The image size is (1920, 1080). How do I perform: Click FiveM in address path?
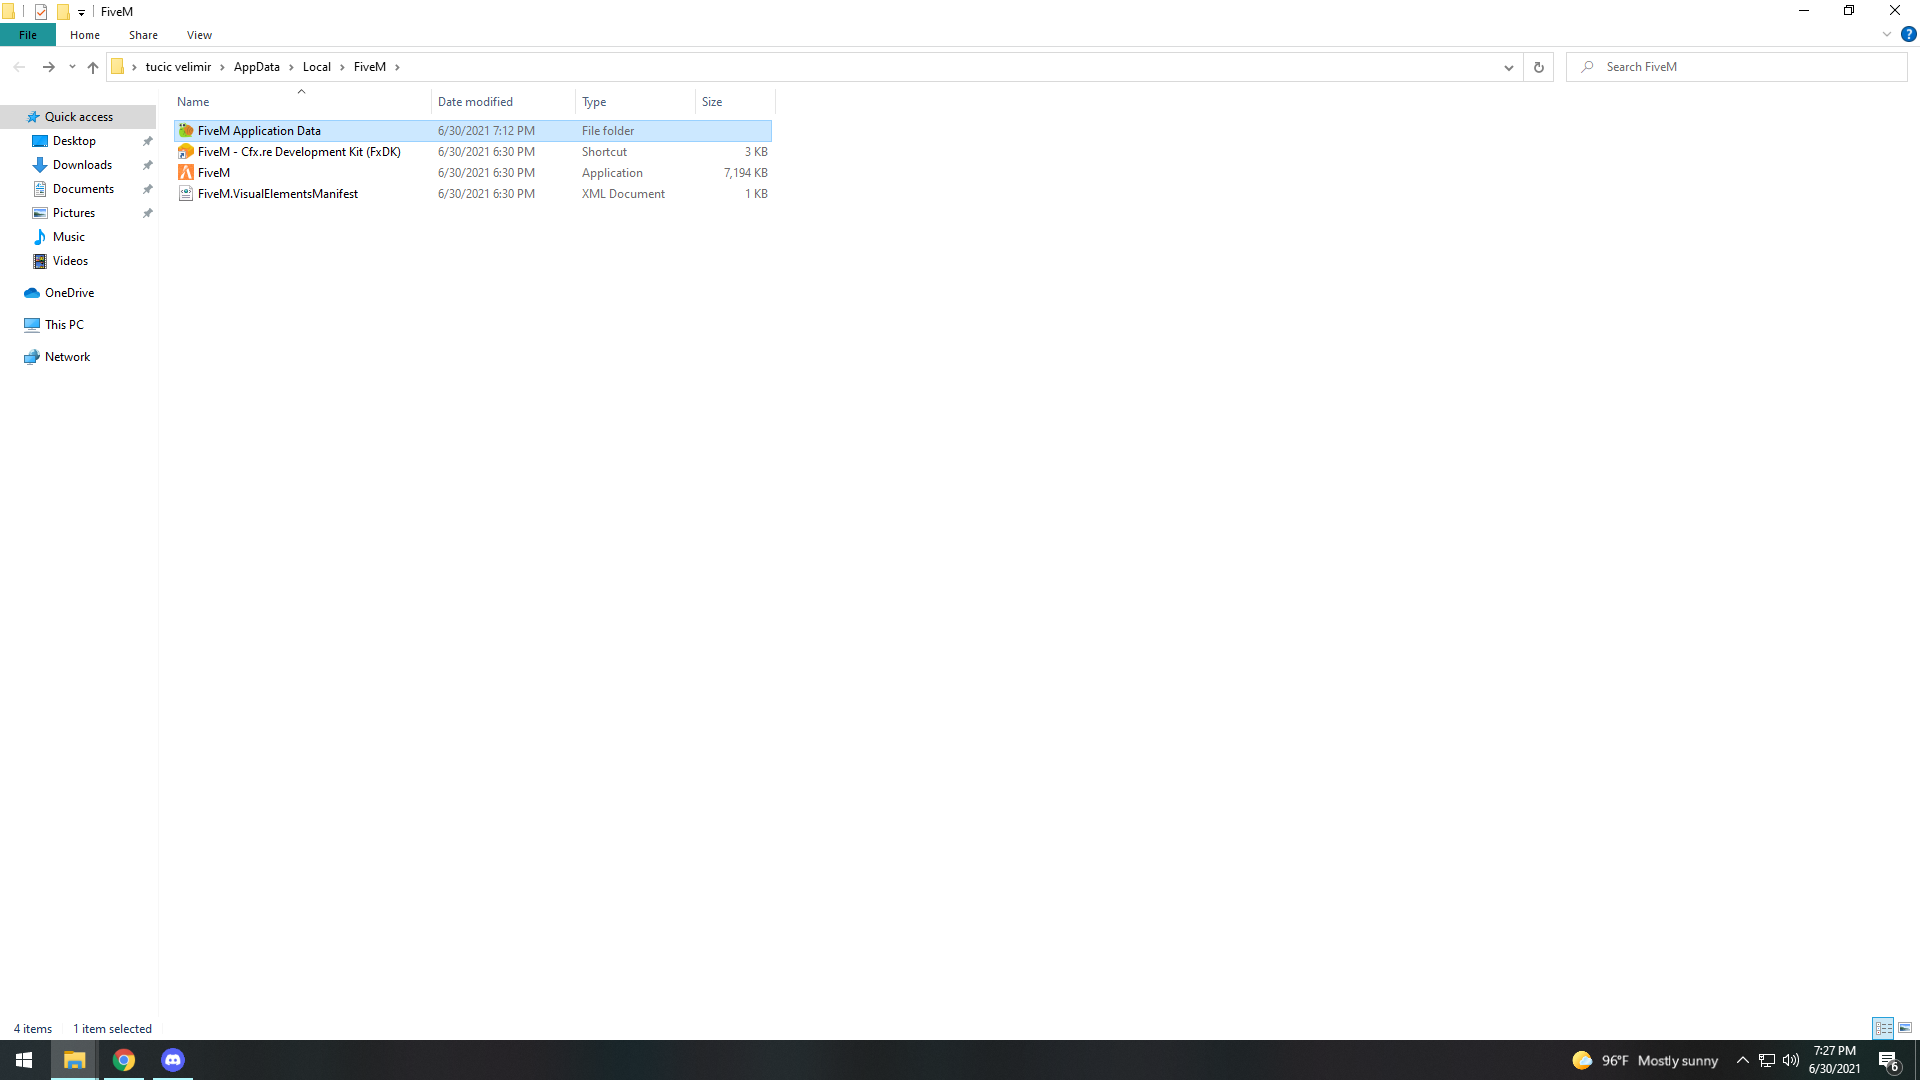click(x=369, y=67)
